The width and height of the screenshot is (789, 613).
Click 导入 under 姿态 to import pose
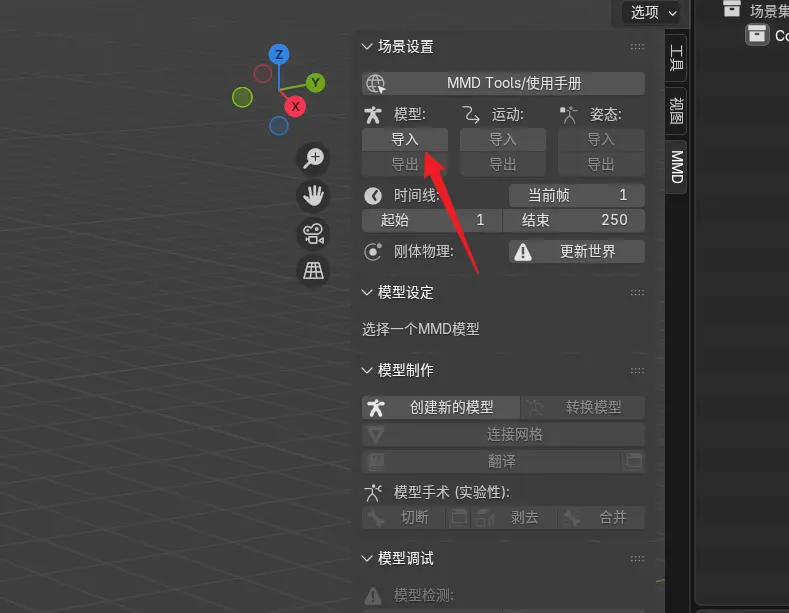(x=601, y=139)
